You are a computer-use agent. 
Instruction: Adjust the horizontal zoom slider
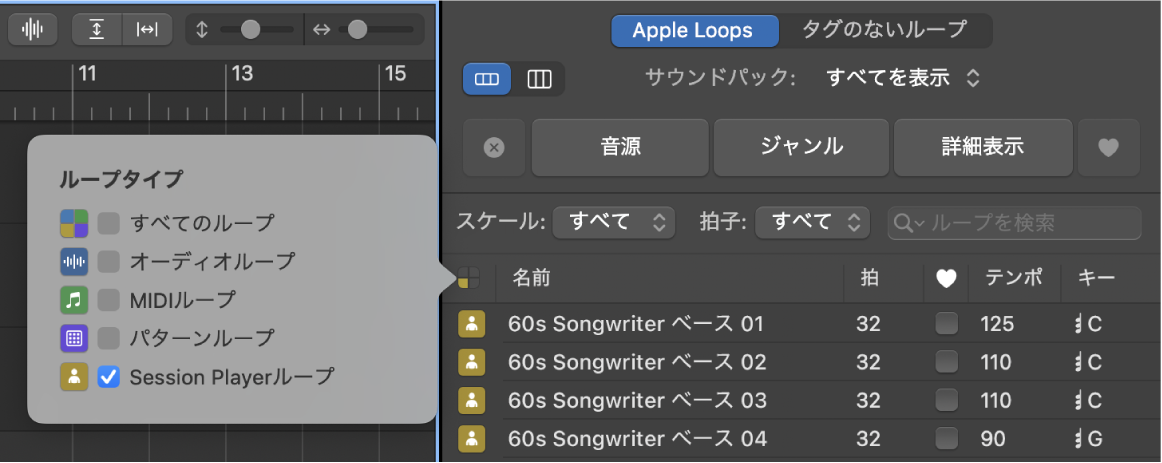pos(358,30)
